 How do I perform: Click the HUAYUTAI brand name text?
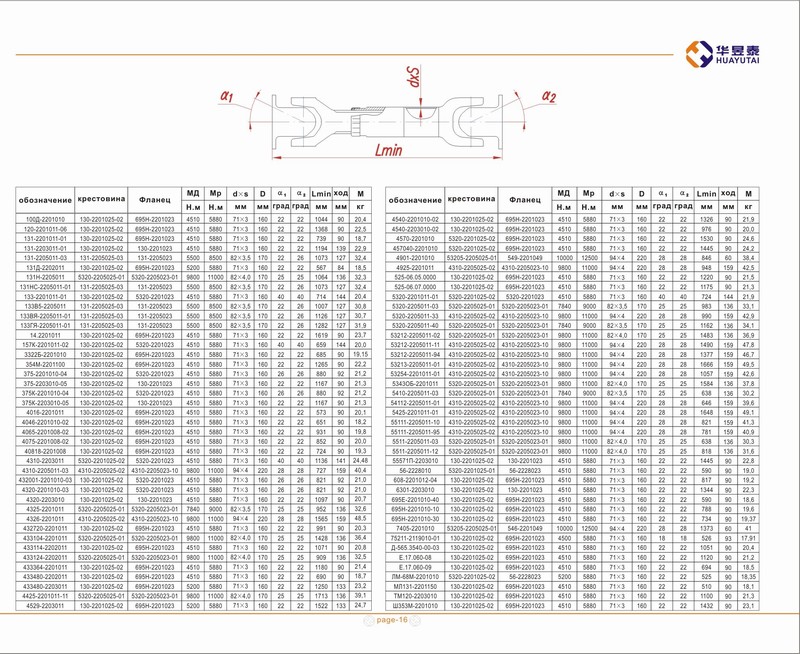click(738, 61)
